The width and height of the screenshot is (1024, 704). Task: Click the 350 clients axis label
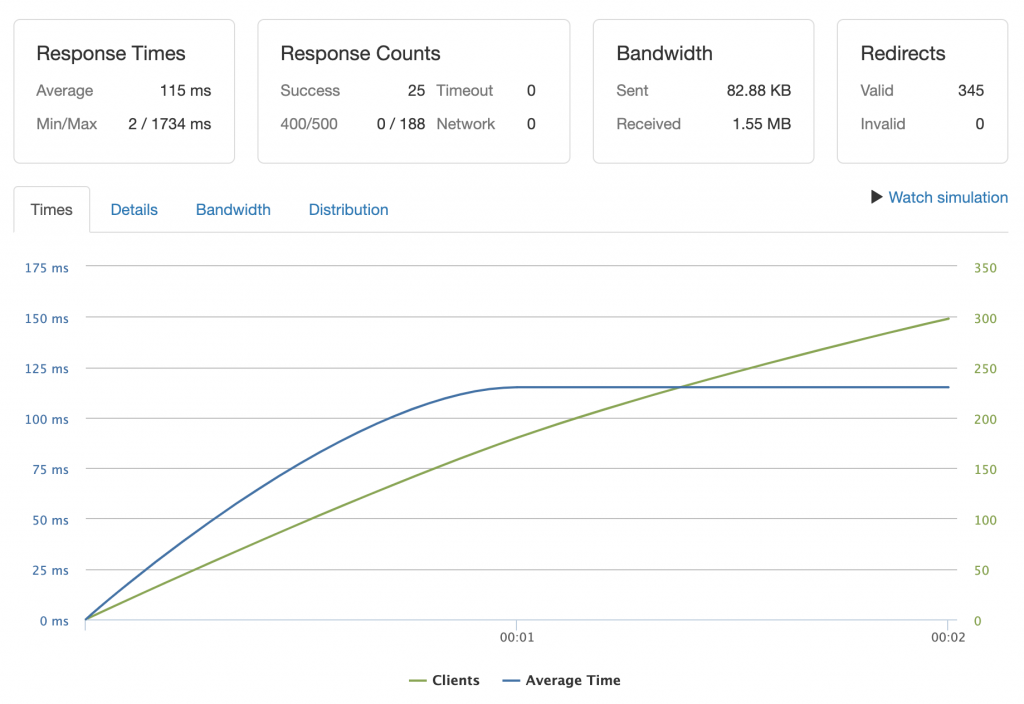point(985,268)
